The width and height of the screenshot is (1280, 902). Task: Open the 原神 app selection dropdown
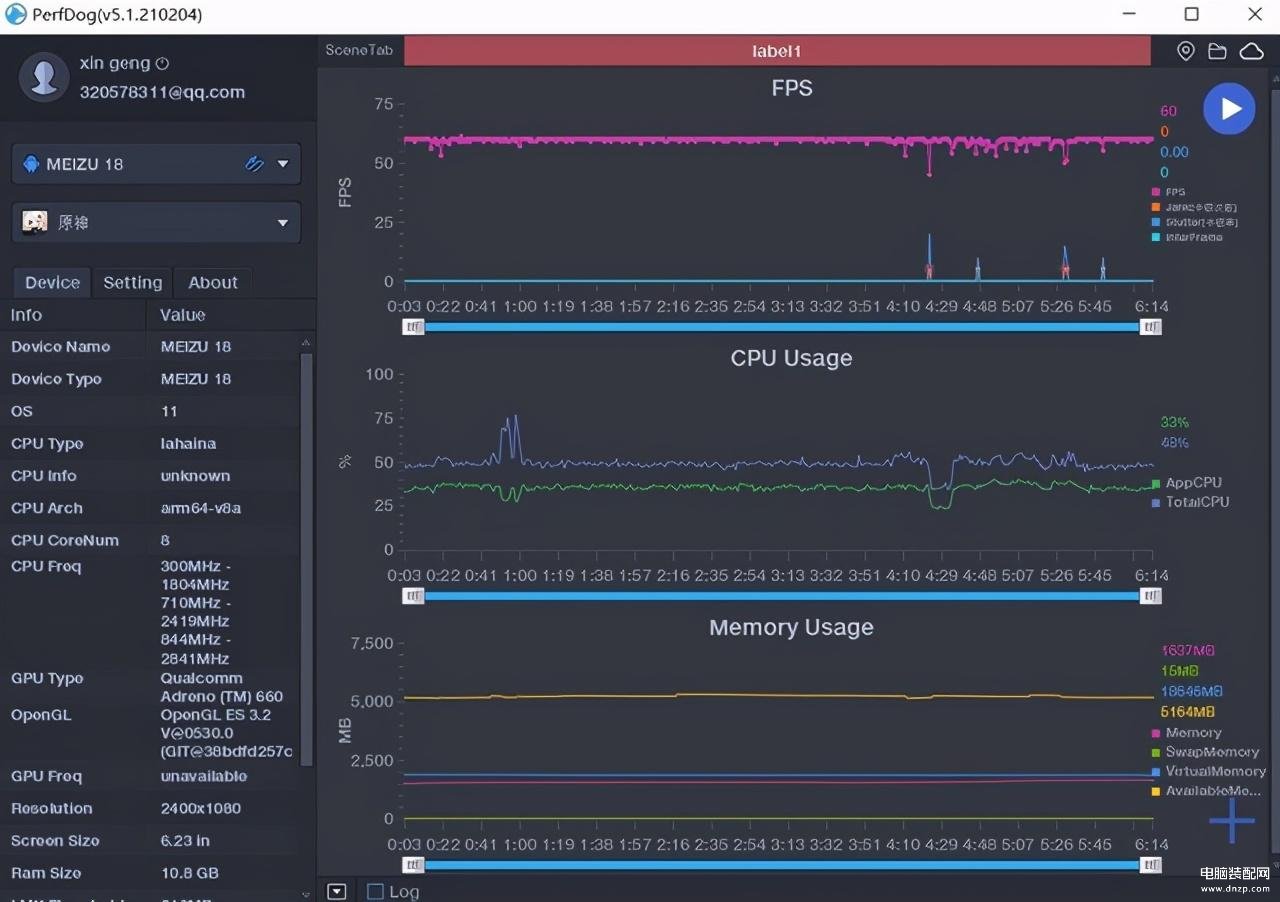282,223
